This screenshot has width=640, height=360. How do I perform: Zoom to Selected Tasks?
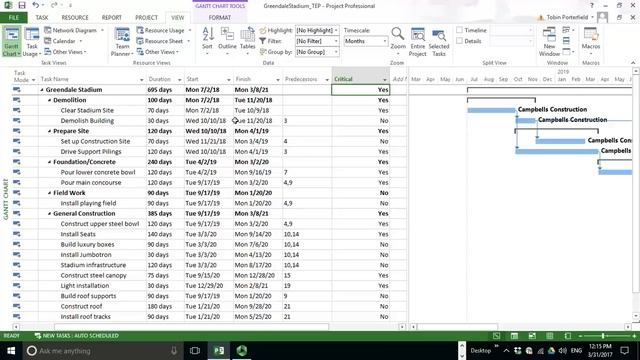[x=439, y=42]
